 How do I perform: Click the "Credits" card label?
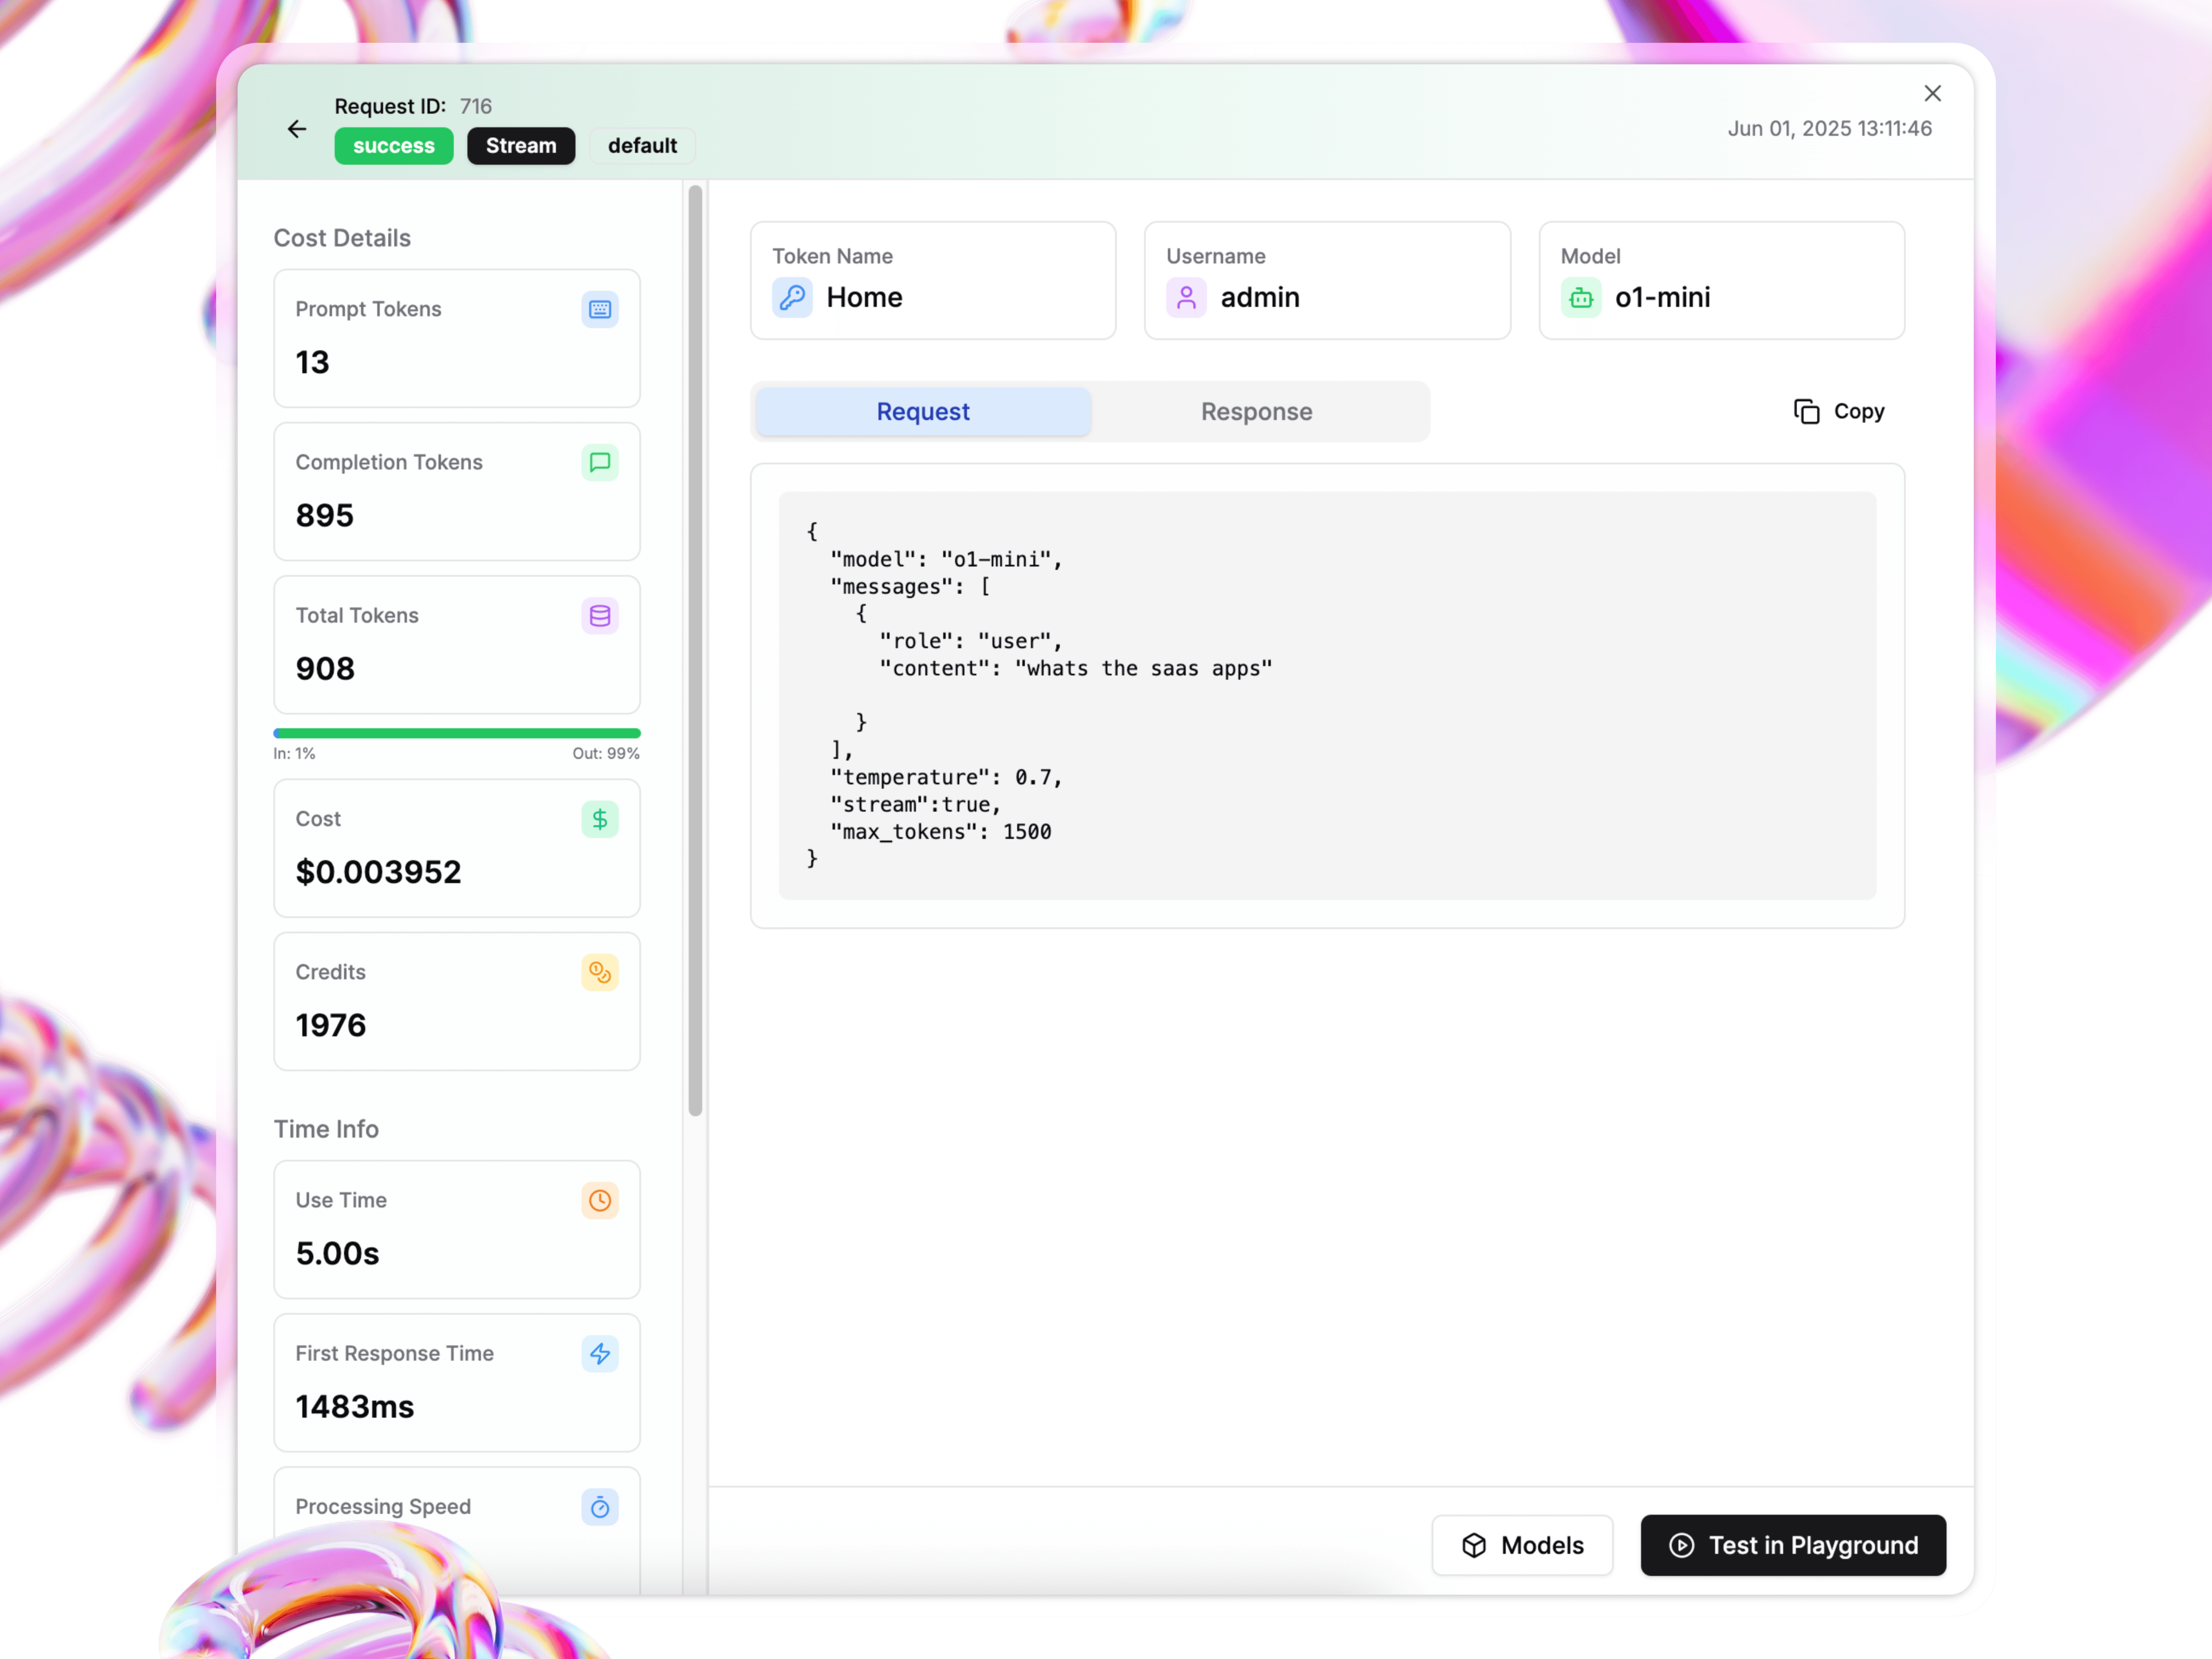pos(330,972)
